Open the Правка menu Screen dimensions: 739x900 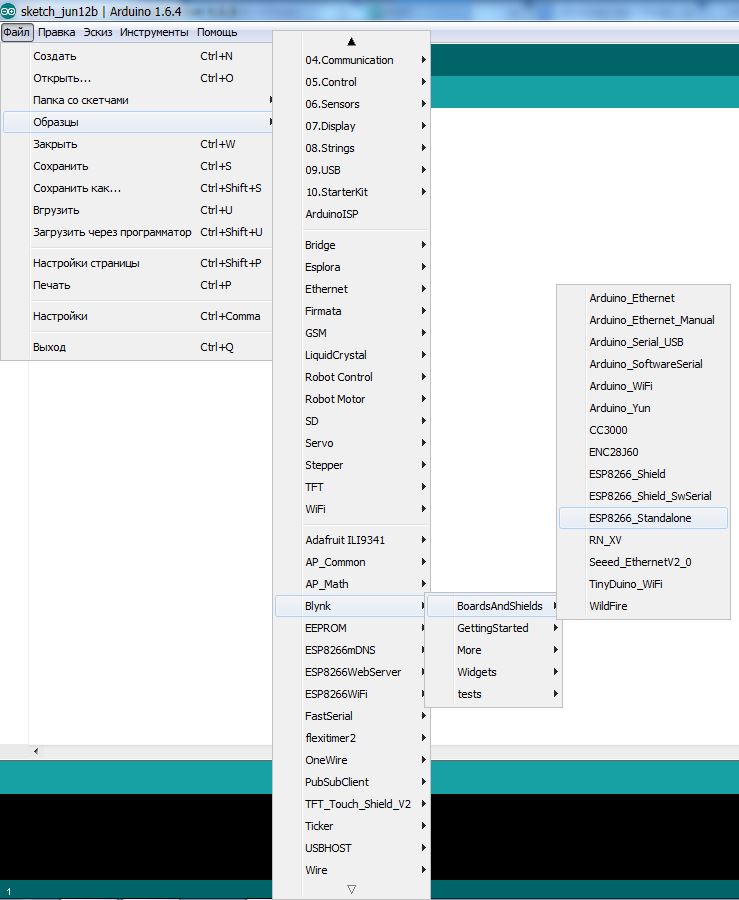click(56, 32)
